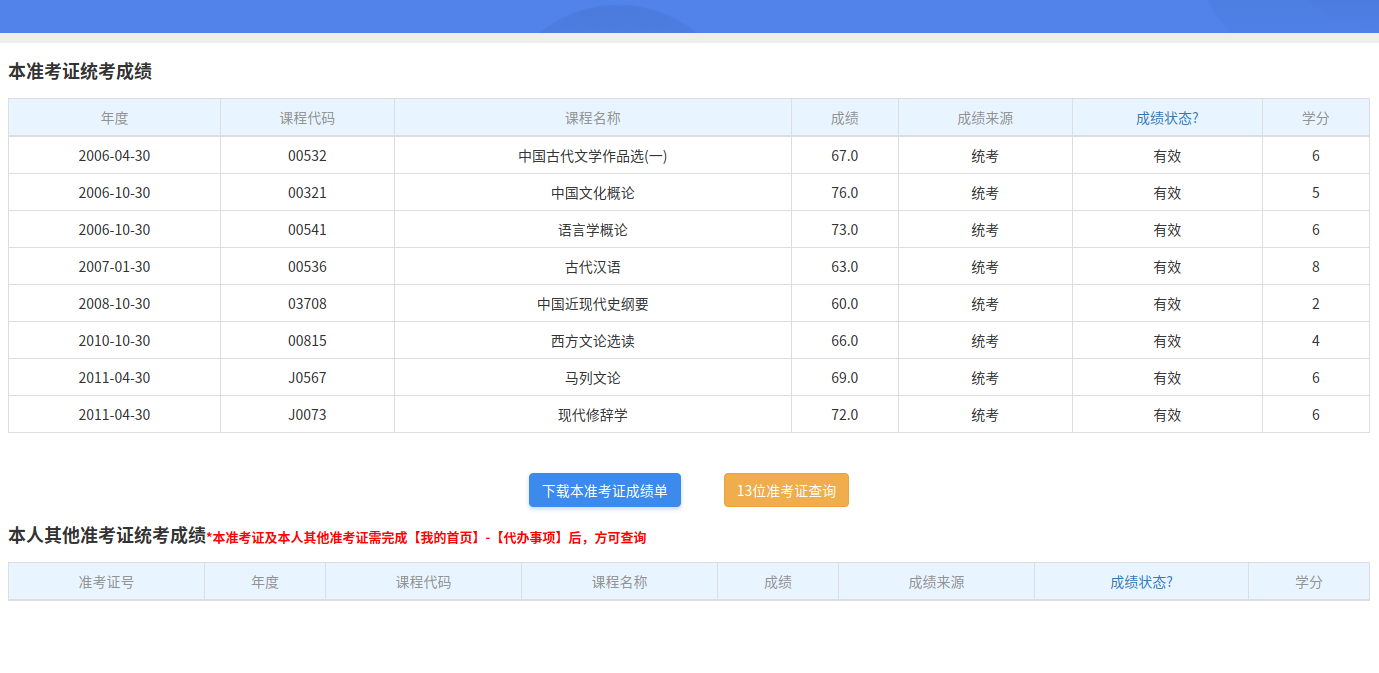Click the 本准考证统考成绩 section heading
Screen dimensions: 1379x673
(80, 72)
